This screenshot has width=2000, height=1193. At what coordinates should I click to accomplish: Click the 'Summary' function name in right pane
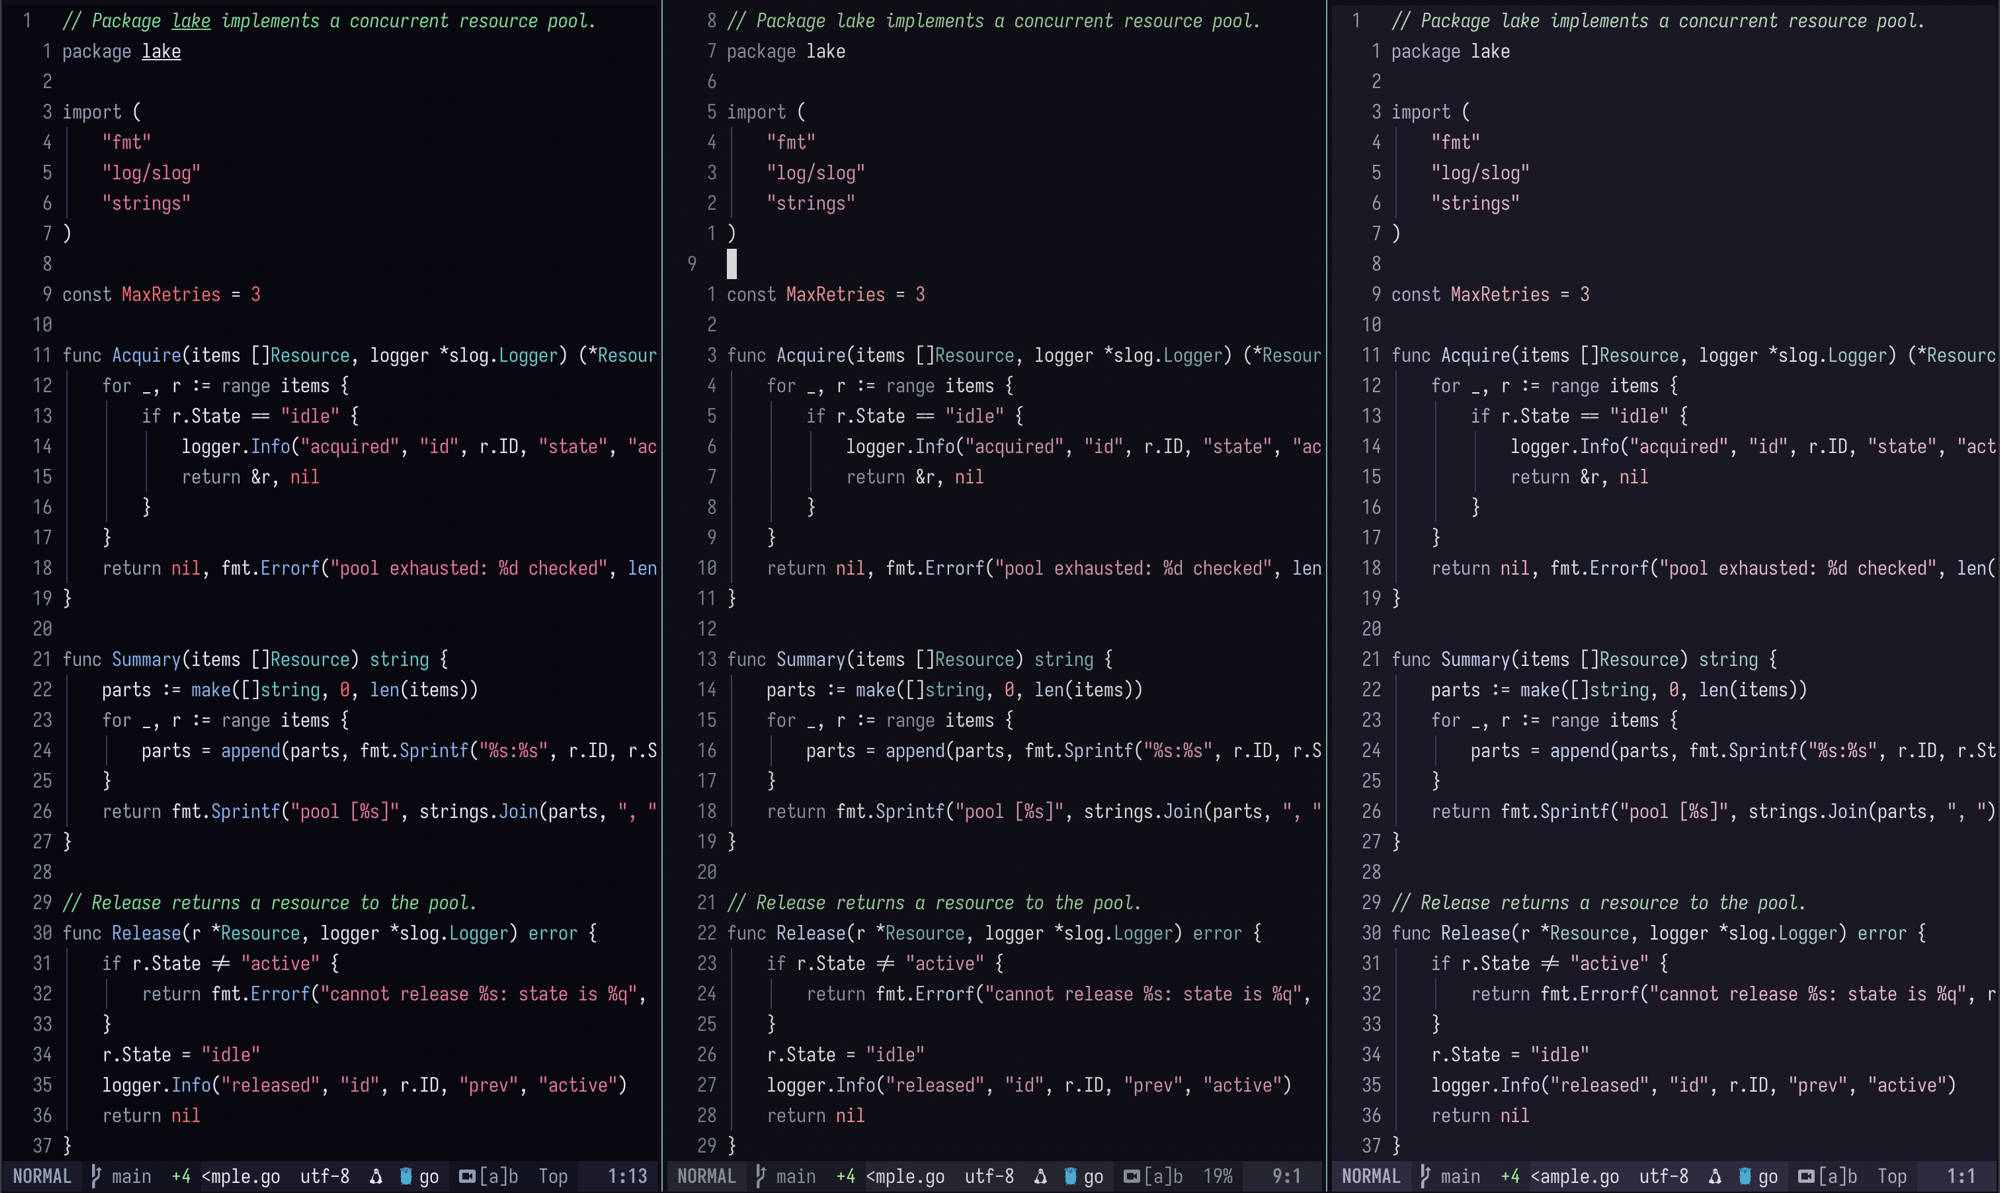tap(1475, 659)
